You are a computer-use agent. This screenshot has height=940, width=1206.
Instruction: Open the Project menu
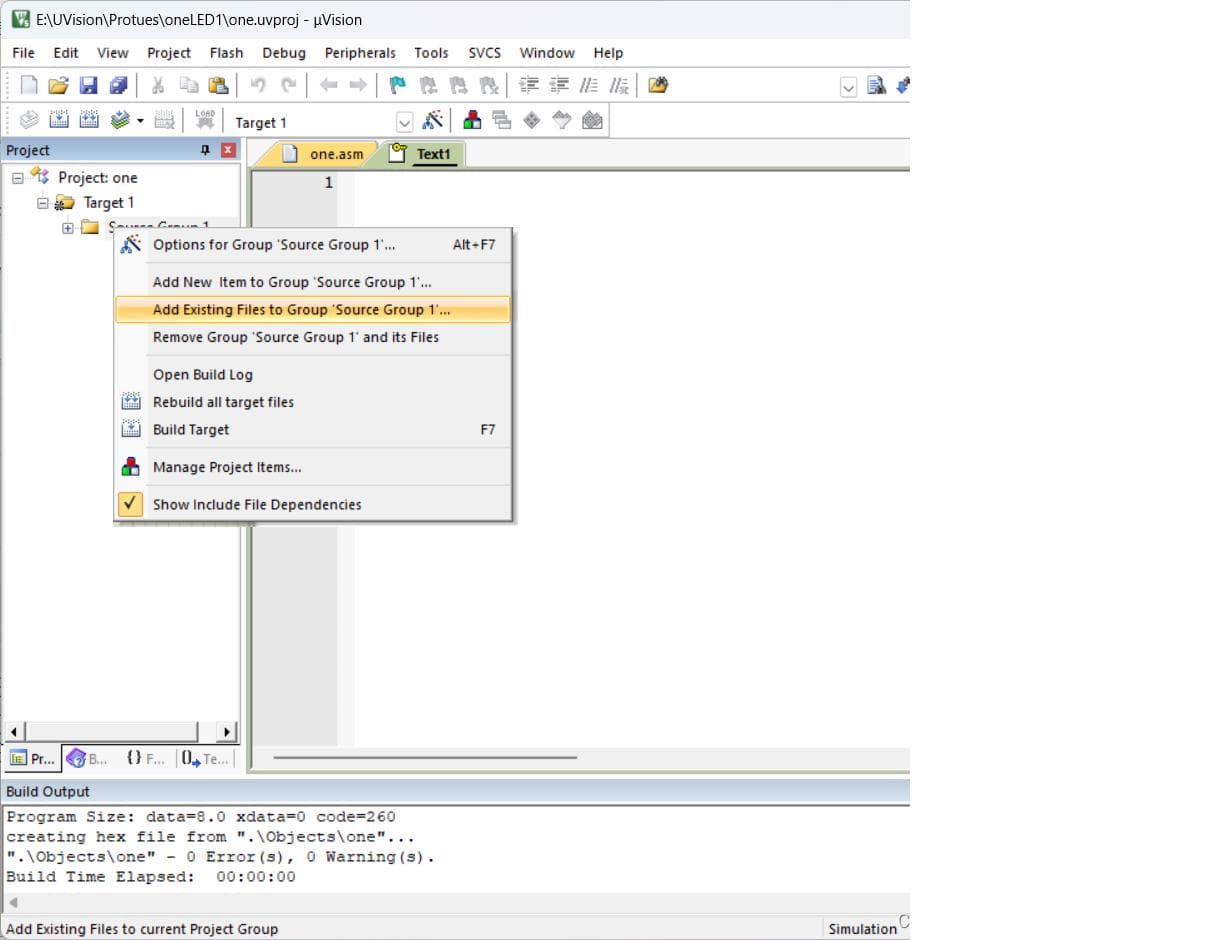point(169,53)
